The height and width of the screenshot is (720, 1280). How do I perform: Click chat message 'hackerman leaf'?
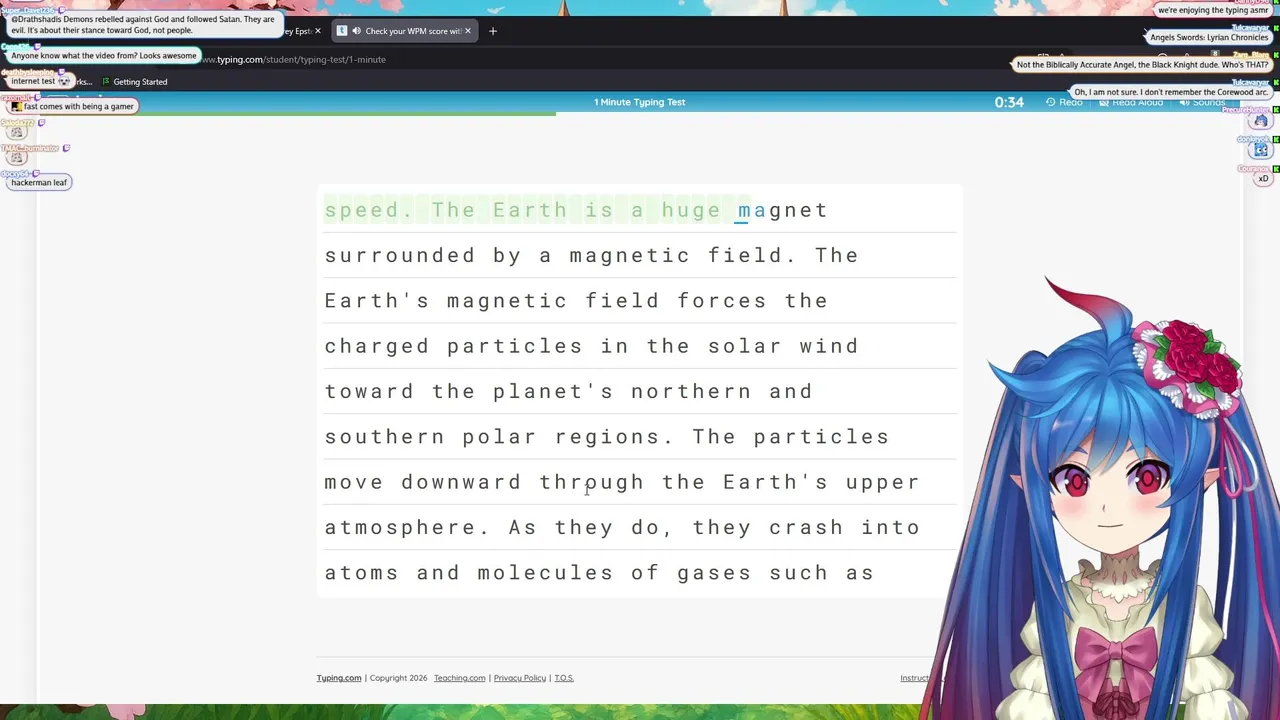click(x=39, y=182)
